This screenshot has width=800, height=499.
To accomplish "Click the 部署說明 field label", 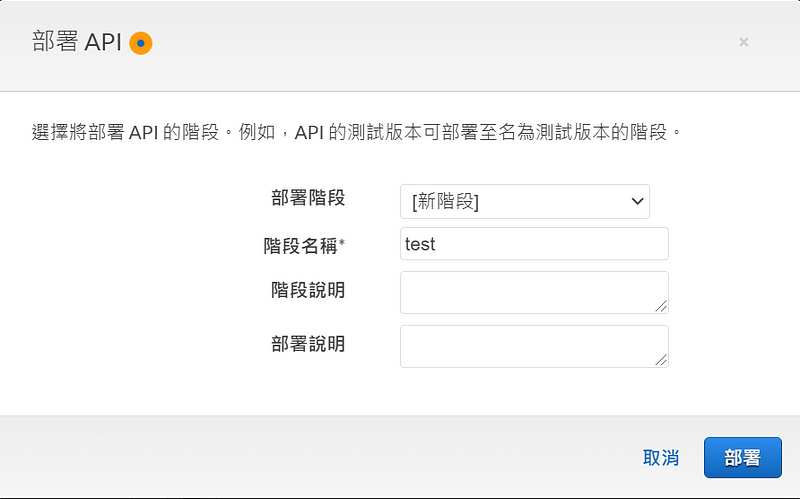I will (308, 344).
